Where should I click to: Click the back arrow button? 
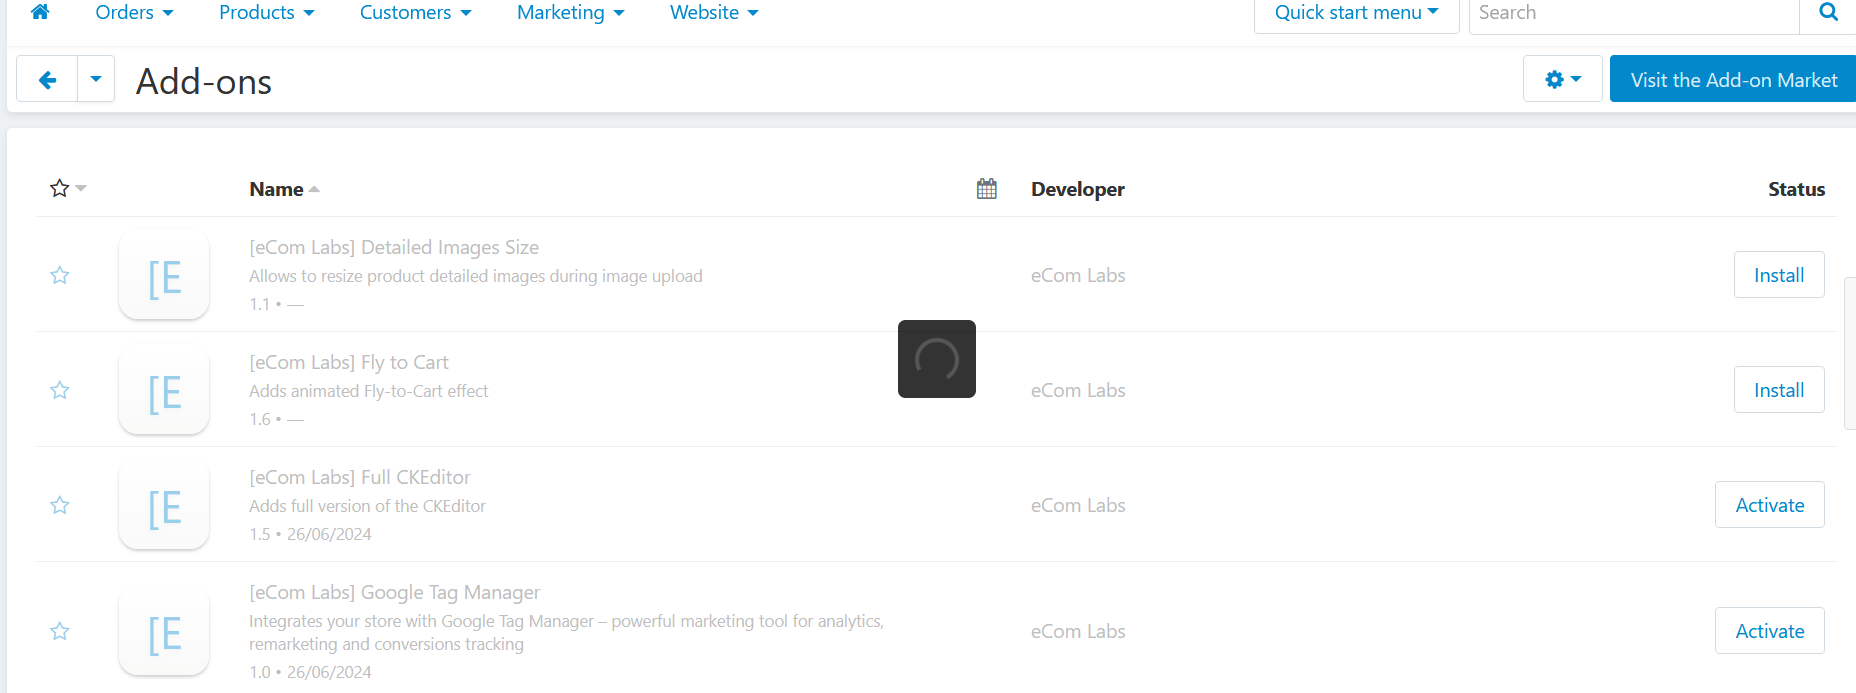point(47,80)
